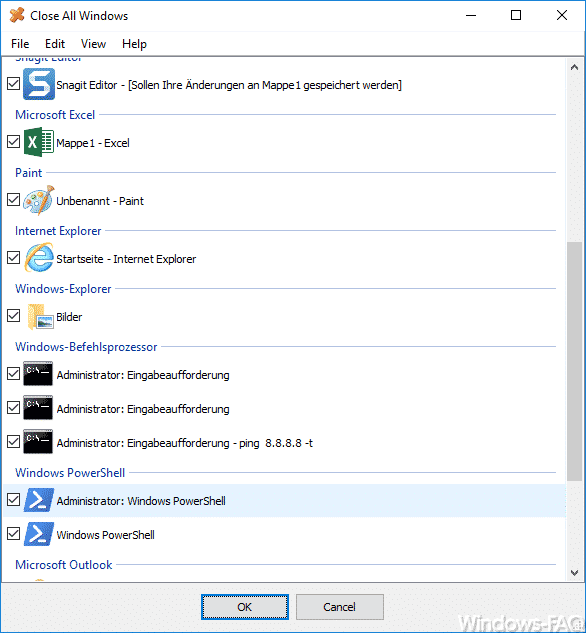
Task: Select 'Administrator: Windows PowerShell' text
Action: pos(141,501)
